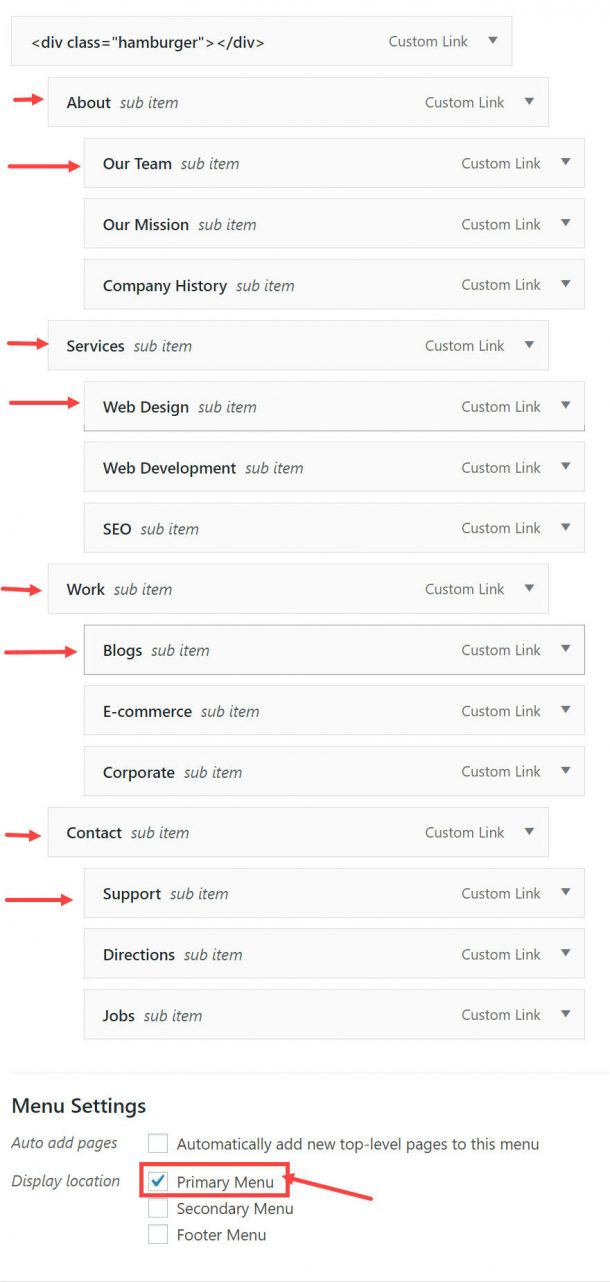Expand the Blogs sub item

pyautogui.click(x=566, y=650)
